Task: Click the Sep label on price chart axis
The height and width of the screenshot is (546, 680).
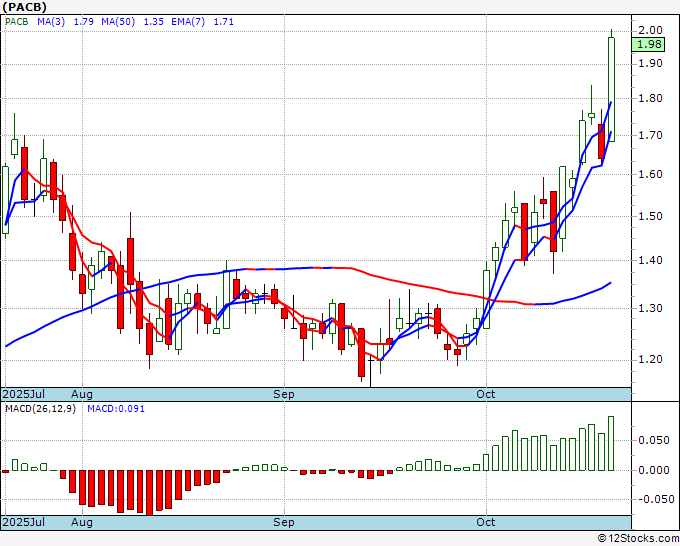Action: pos(284,394)
